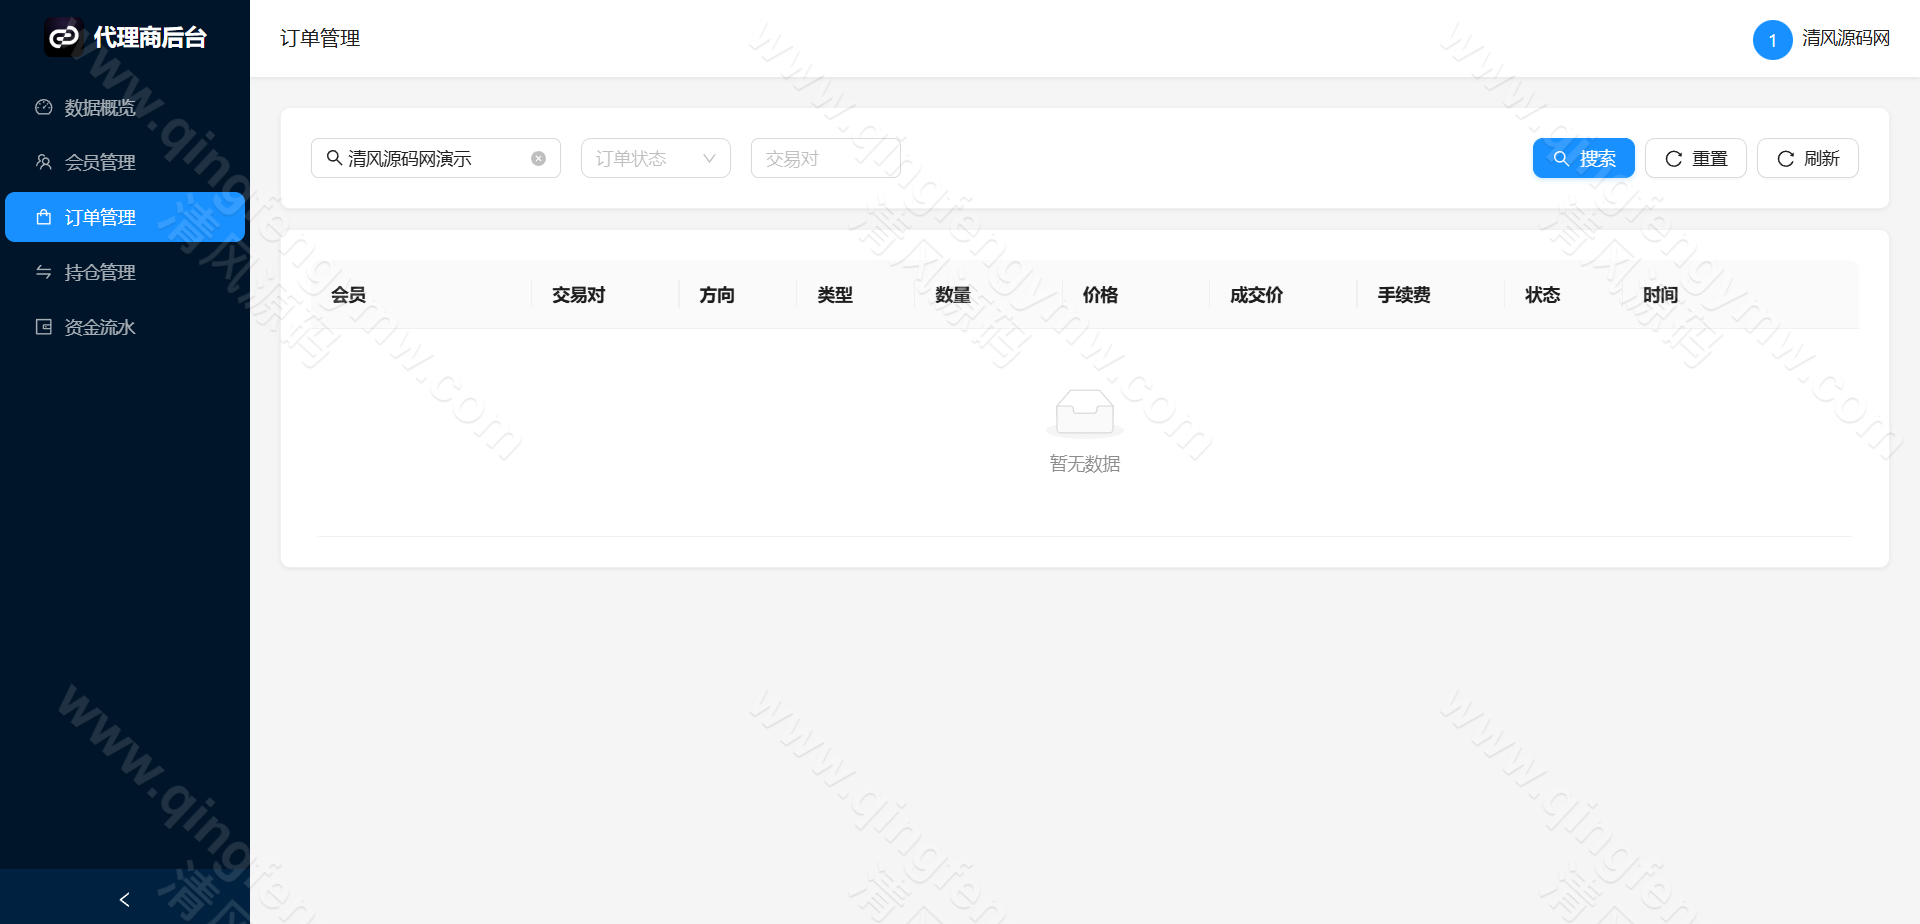
Task: Clear the search field with the x icon
Action: [537, 157]
